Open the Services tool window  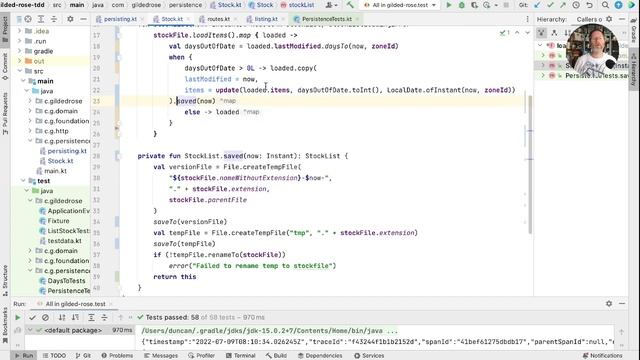coord(369,356)
